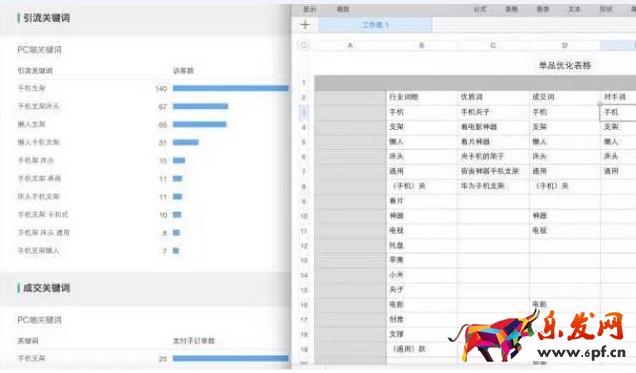The height and width of the screenshot is (373, 636).
Task: Select the 工作表 1 sheet tab
Action: [x=375, y=25]
